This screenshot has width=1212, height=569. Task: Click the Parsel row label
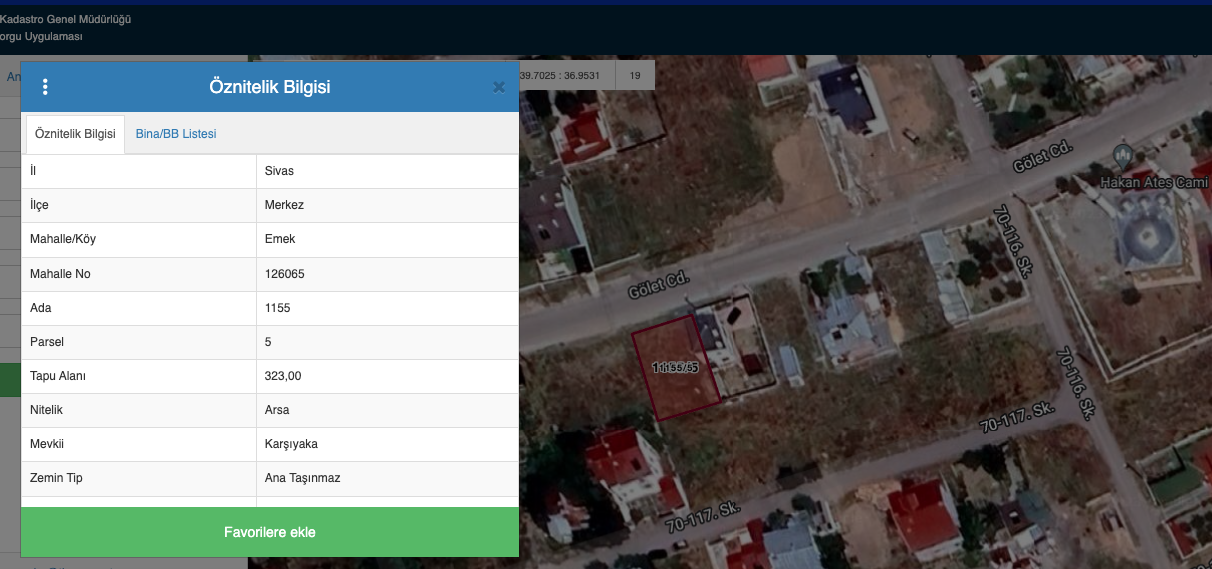point(47,342)
